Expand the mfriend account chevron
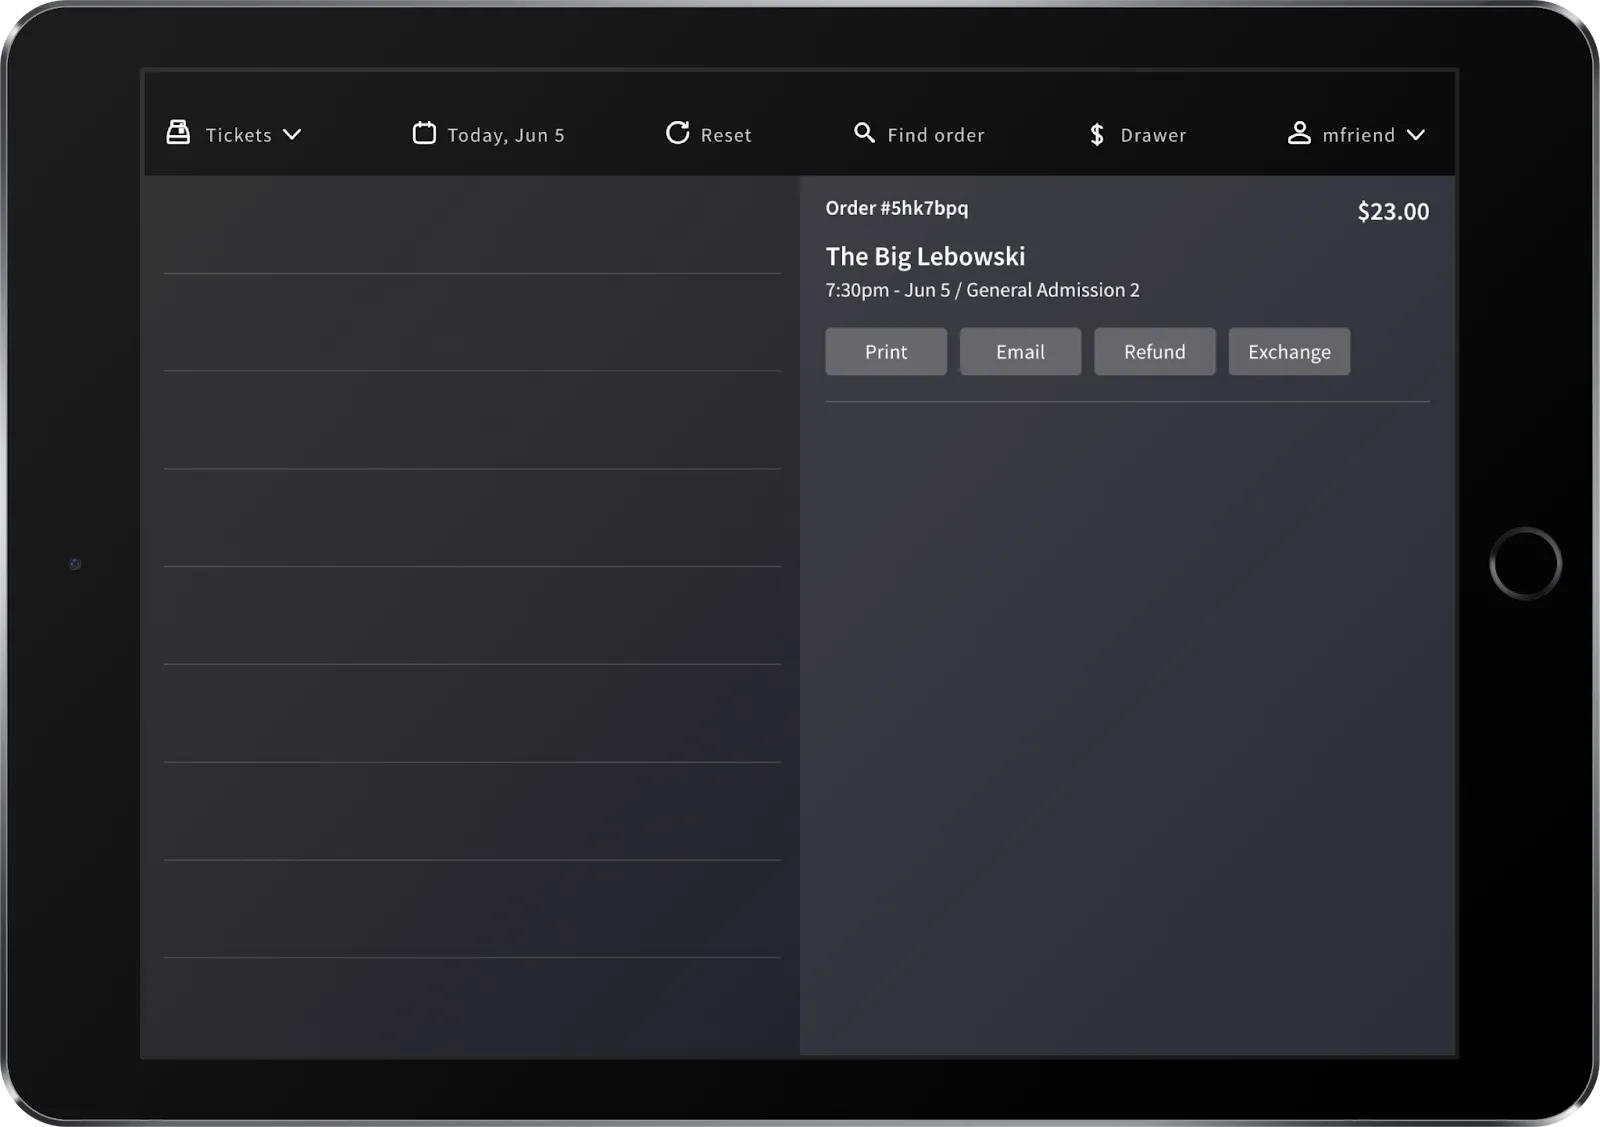This screenshot has width=1600, height=1127. 1416,135
